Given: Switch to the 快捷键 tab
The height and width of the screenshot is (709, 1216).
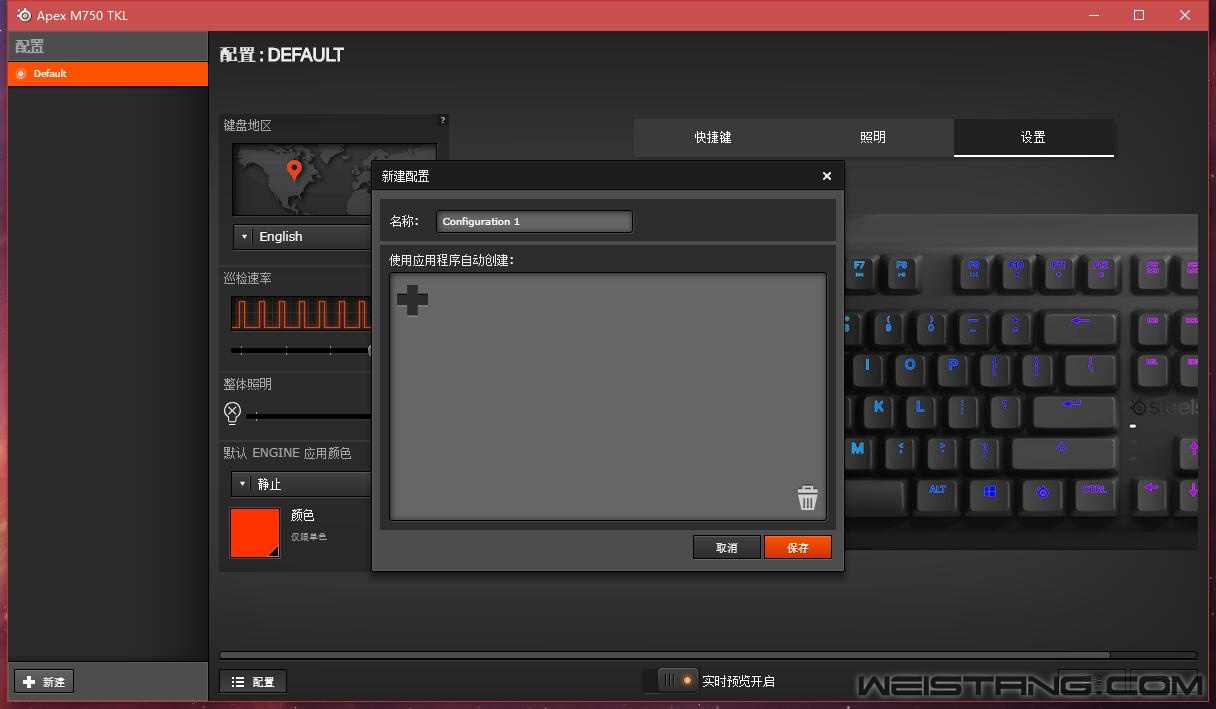Looking at the screenshot, I should click(x=713, y=138).
